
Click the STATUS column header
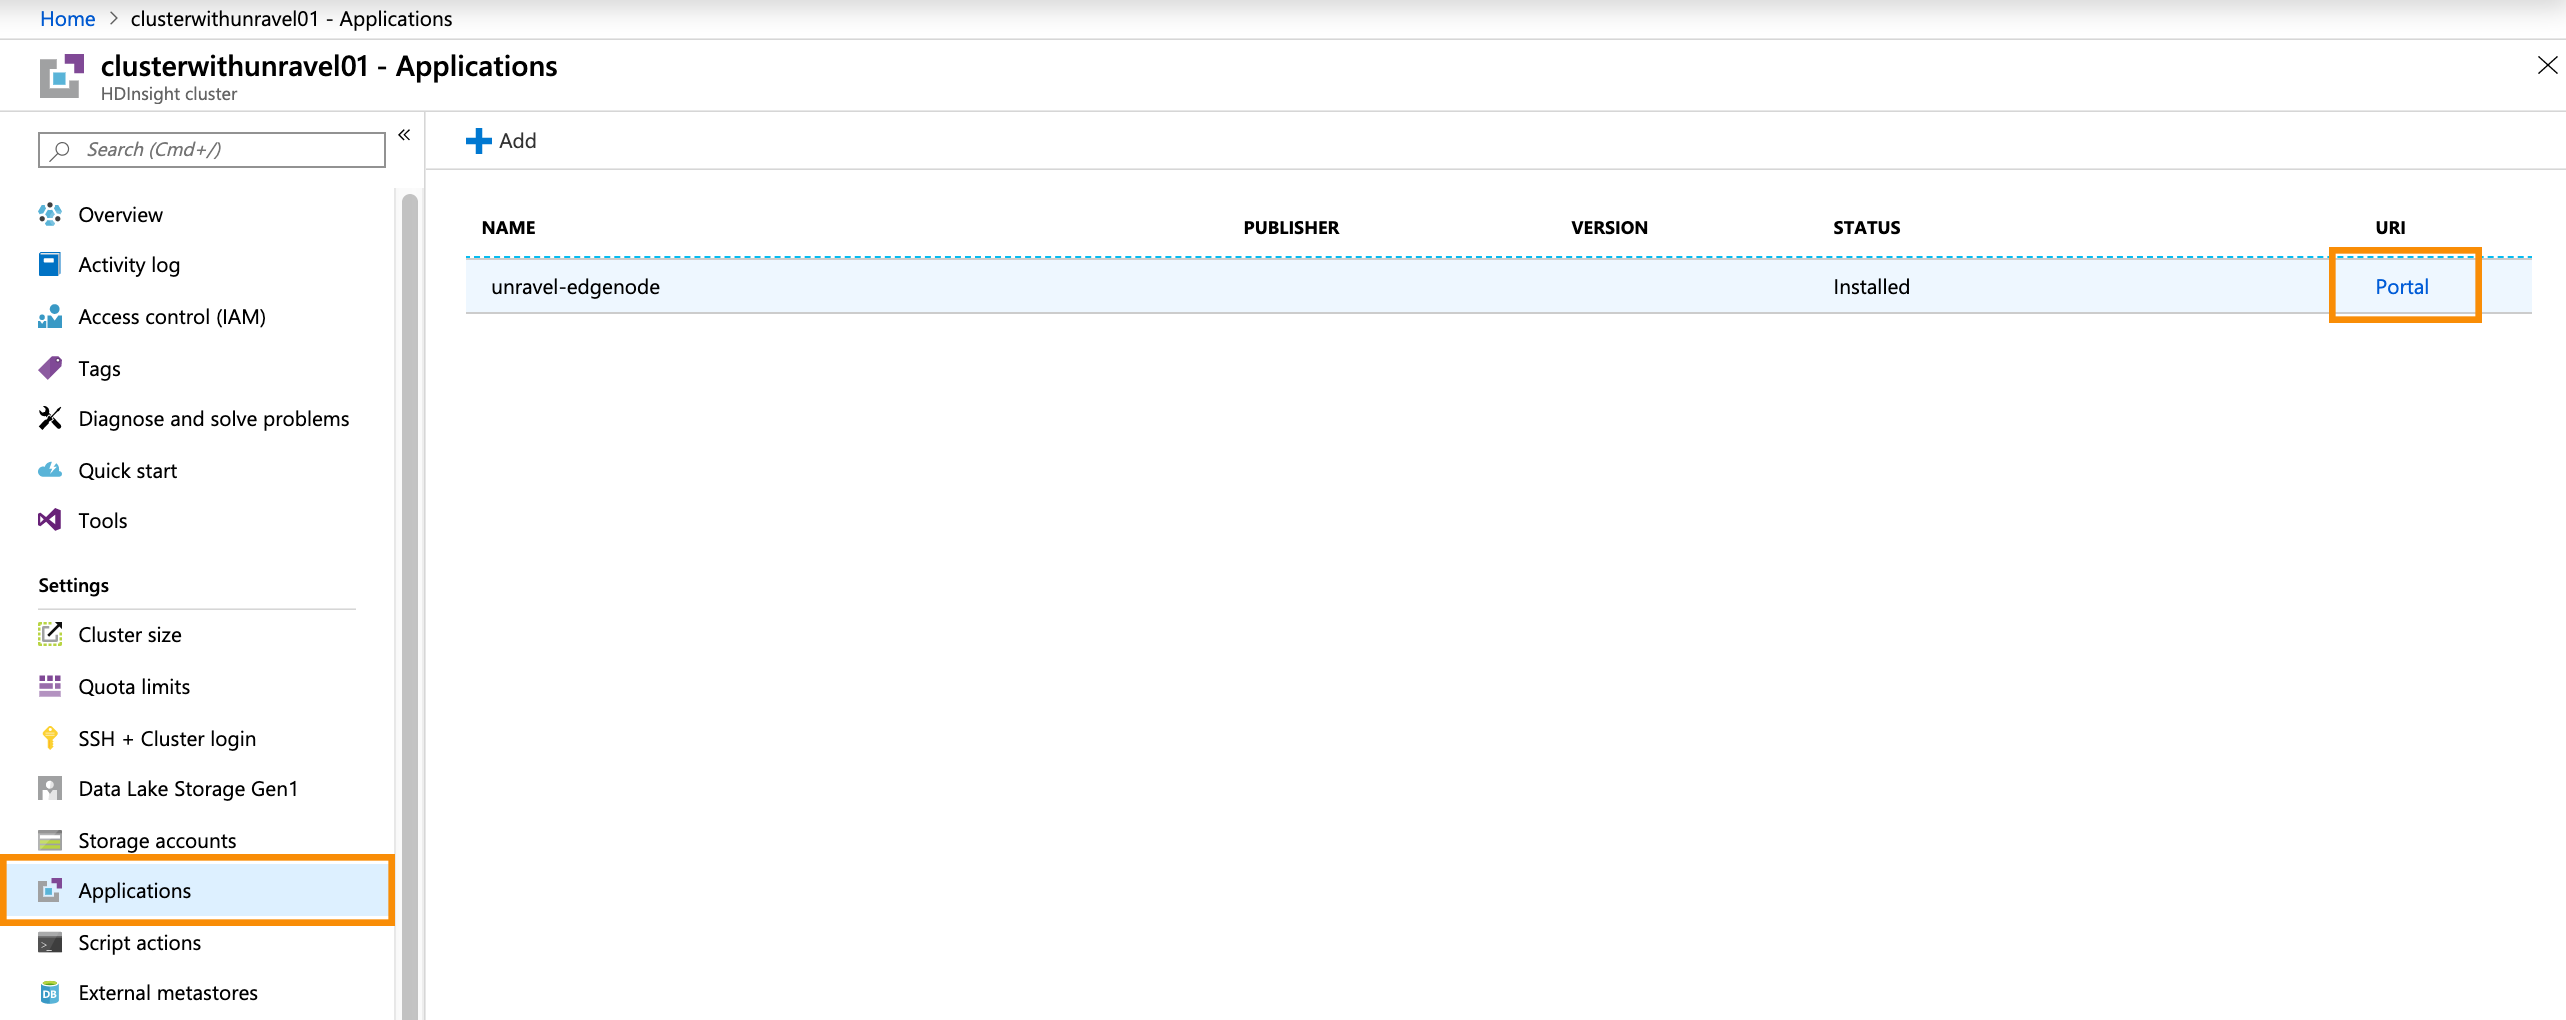[x=1866, y=228]
